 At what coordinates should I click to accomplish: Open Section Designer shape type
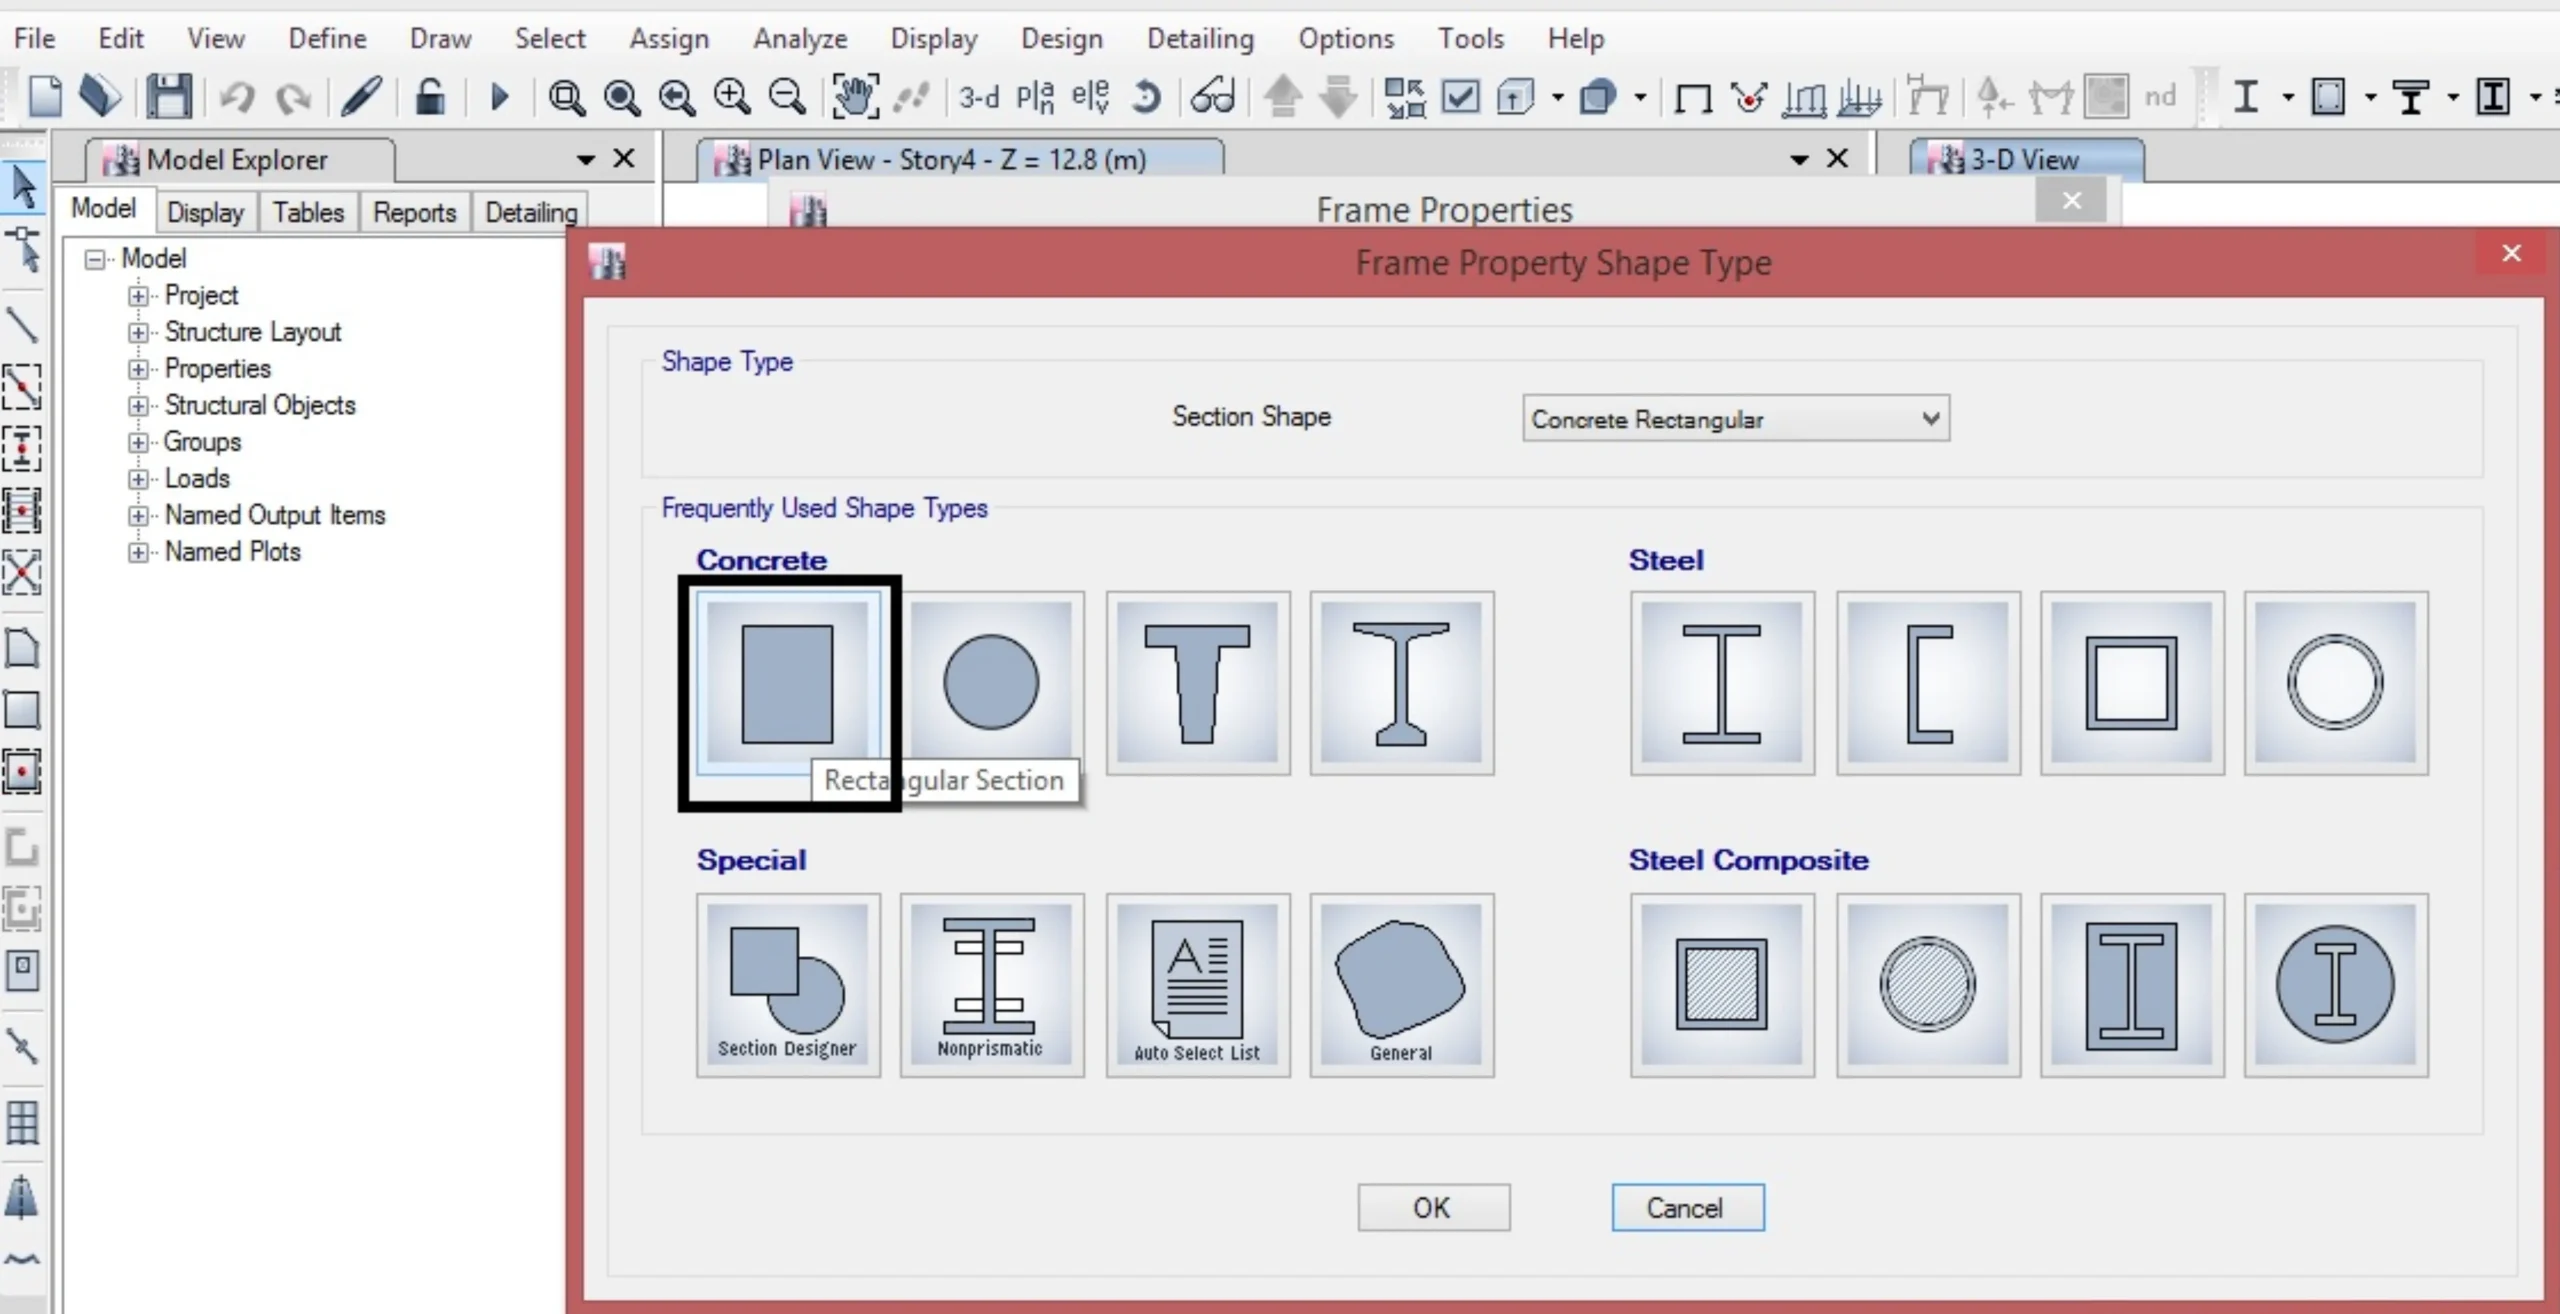pos(788,985)
